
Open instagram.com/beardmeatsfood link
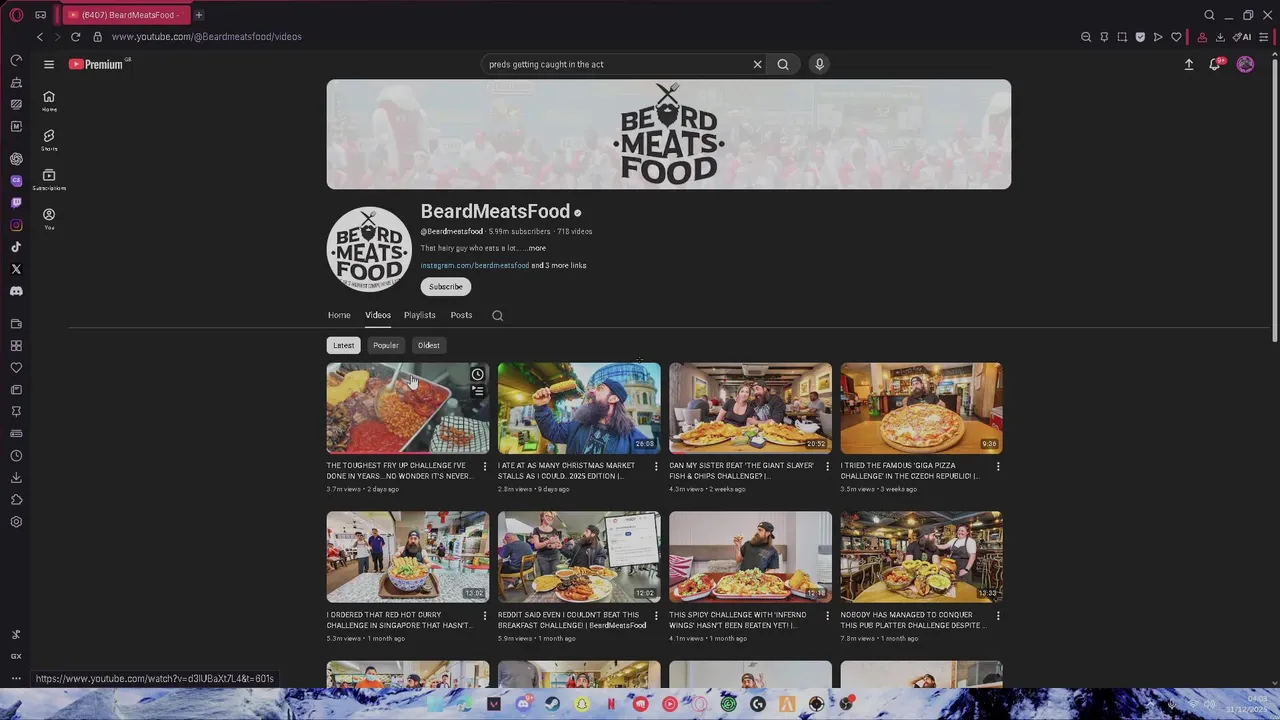point(475,266)
